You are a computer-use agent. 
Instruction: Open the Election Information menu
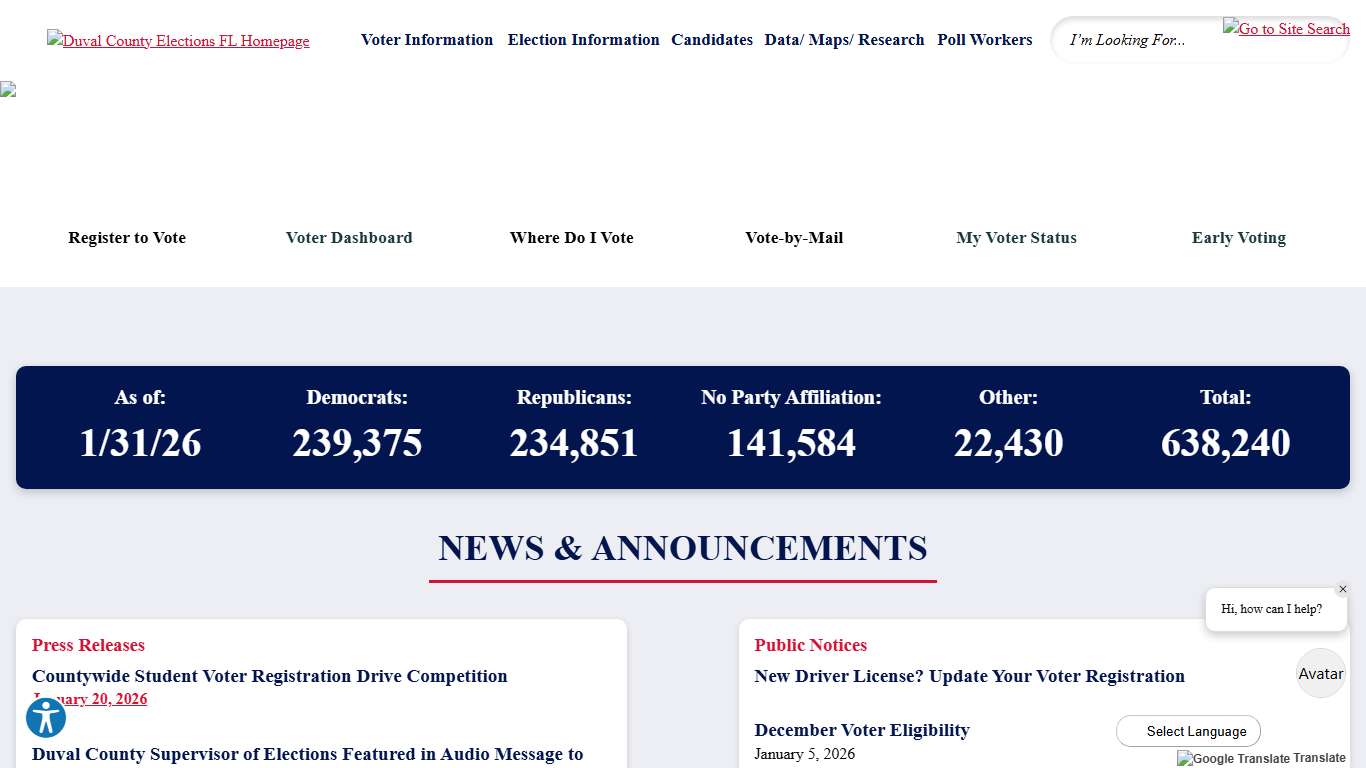(x=583, y=40)
